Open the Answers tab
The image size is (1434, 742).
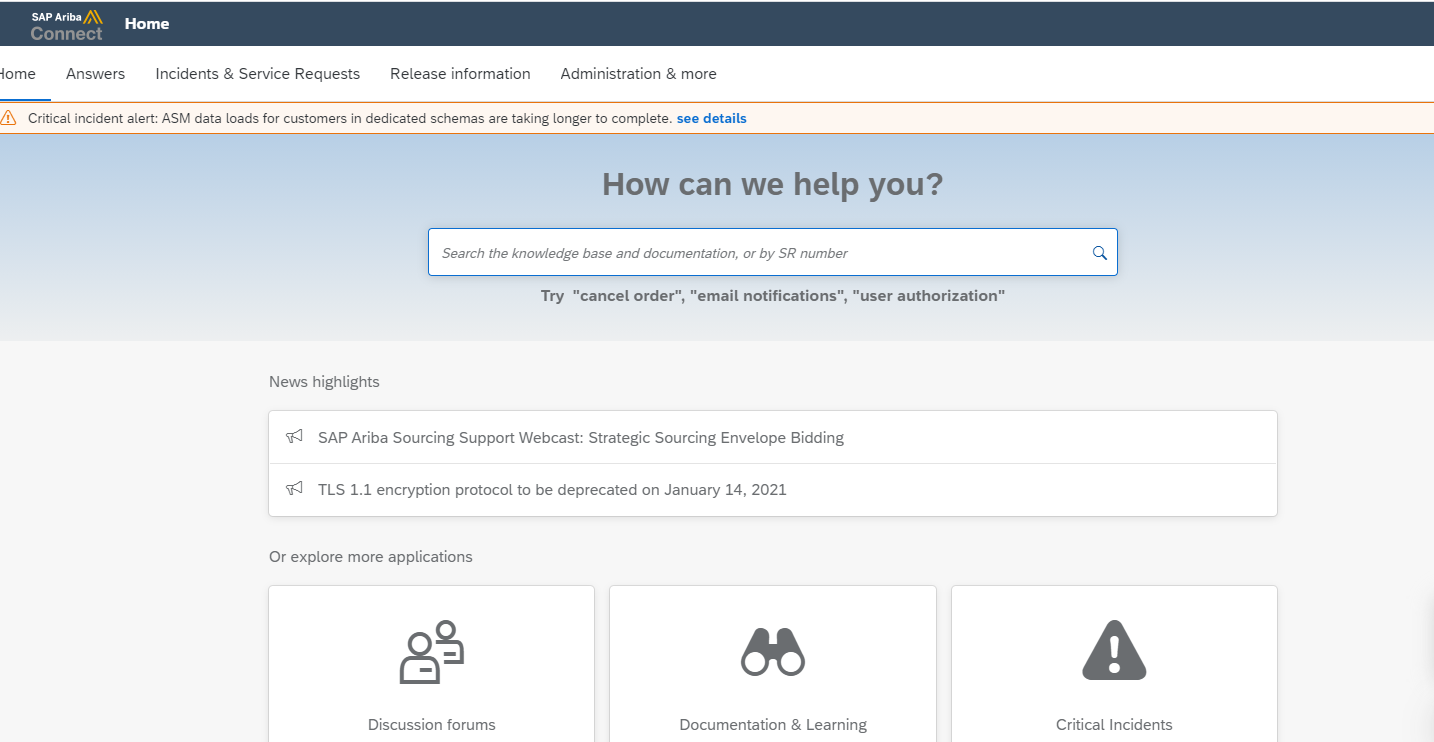coord(95,74)
